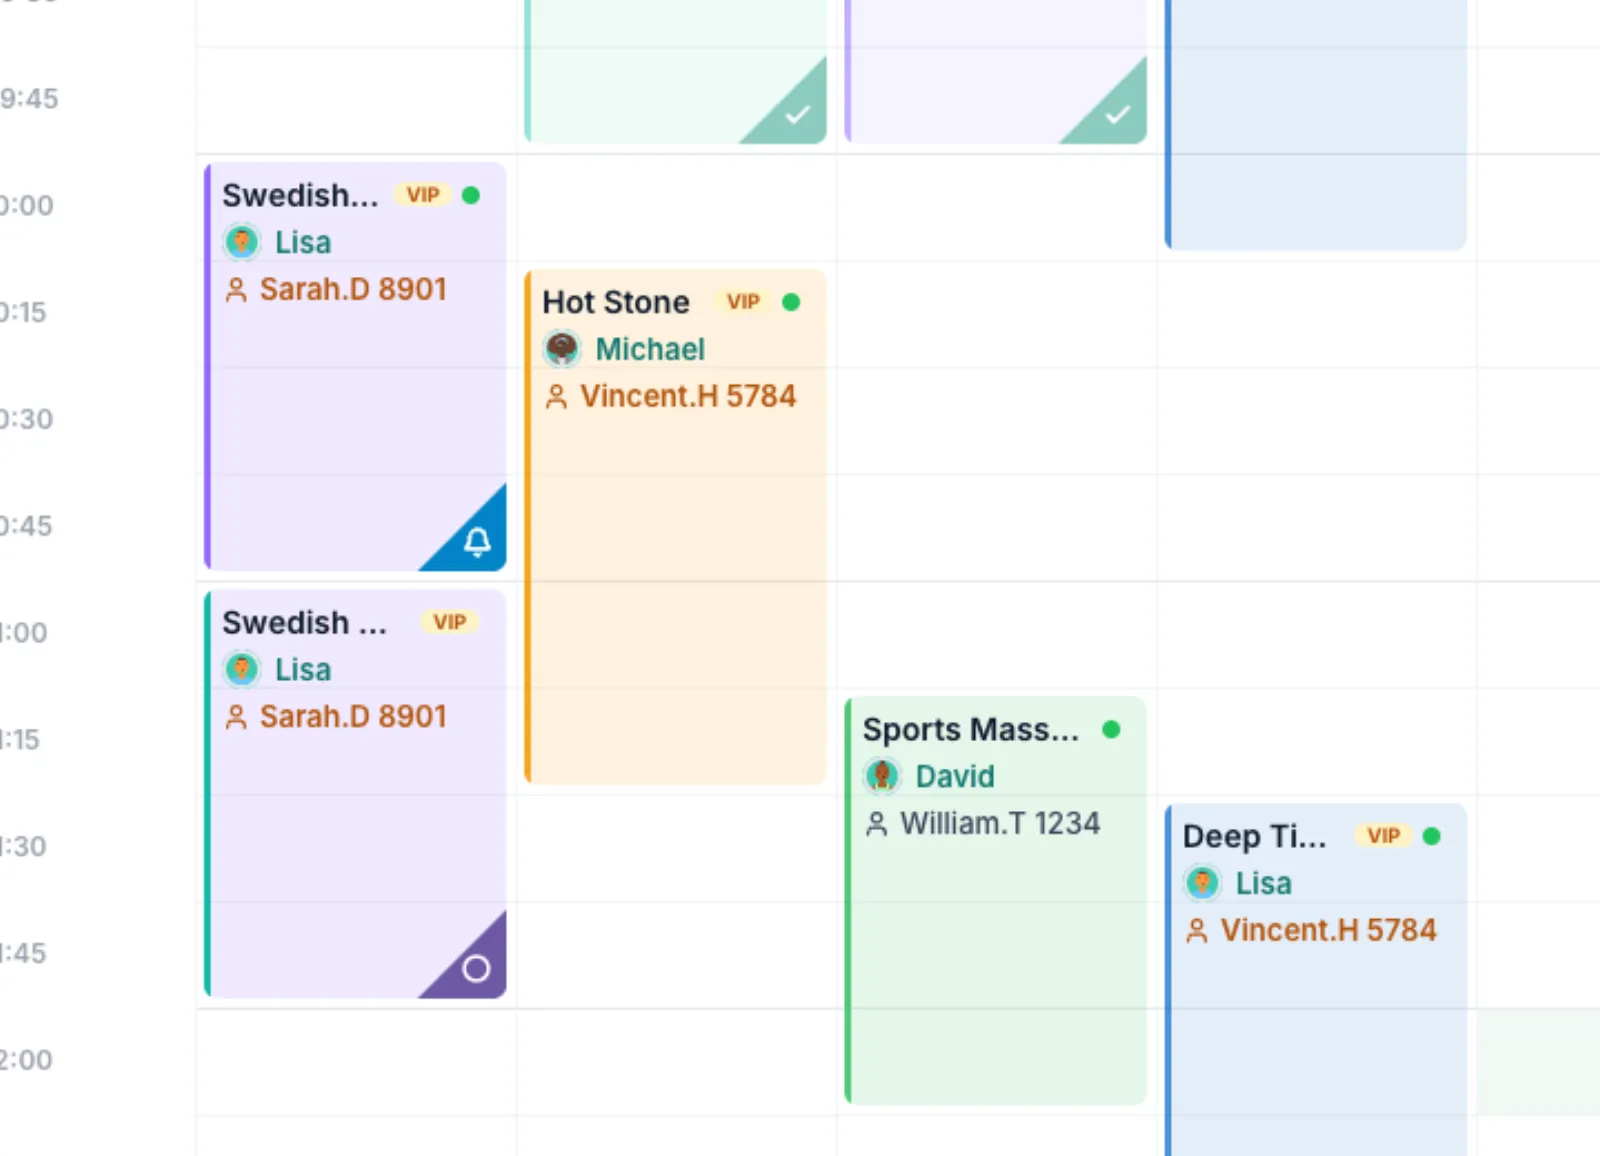Click the customer icon beside William.T 1234

click(x=876, y=824)
